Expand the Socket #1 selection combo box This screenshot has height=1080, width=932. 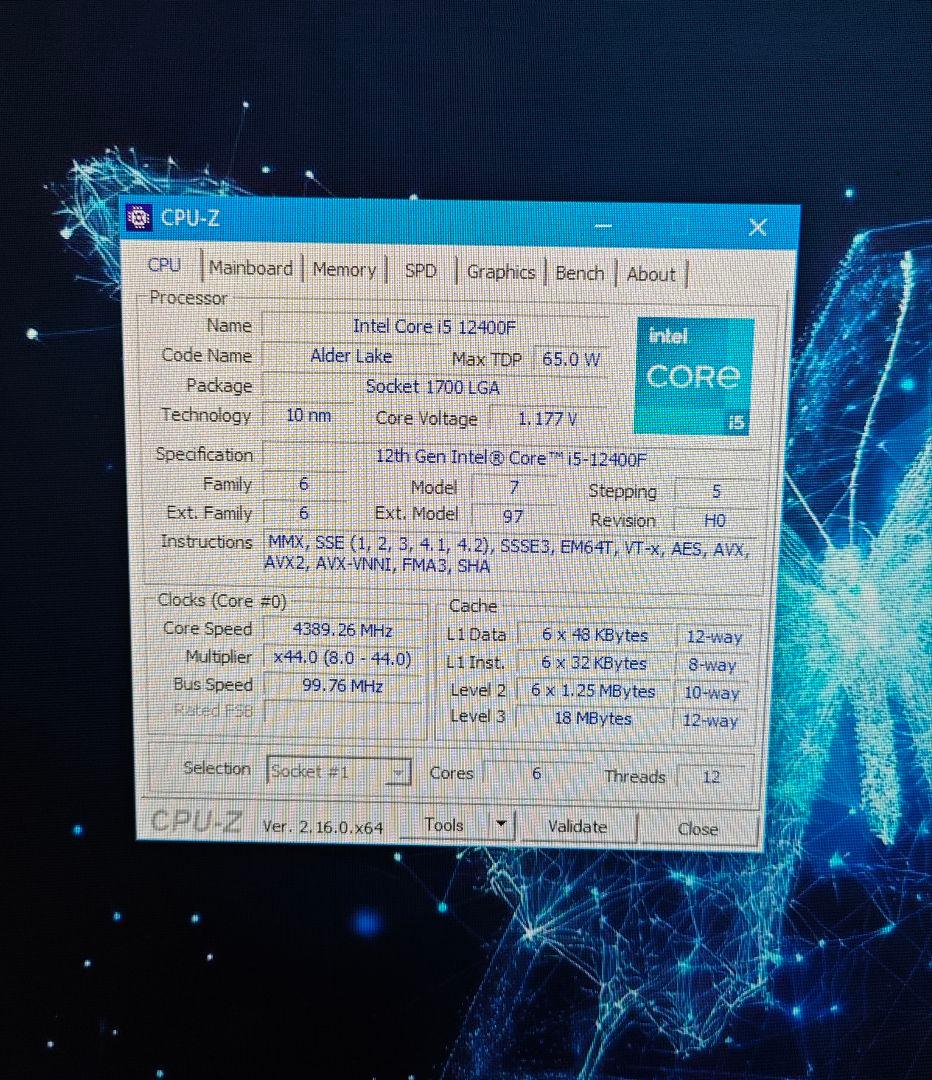338,771
